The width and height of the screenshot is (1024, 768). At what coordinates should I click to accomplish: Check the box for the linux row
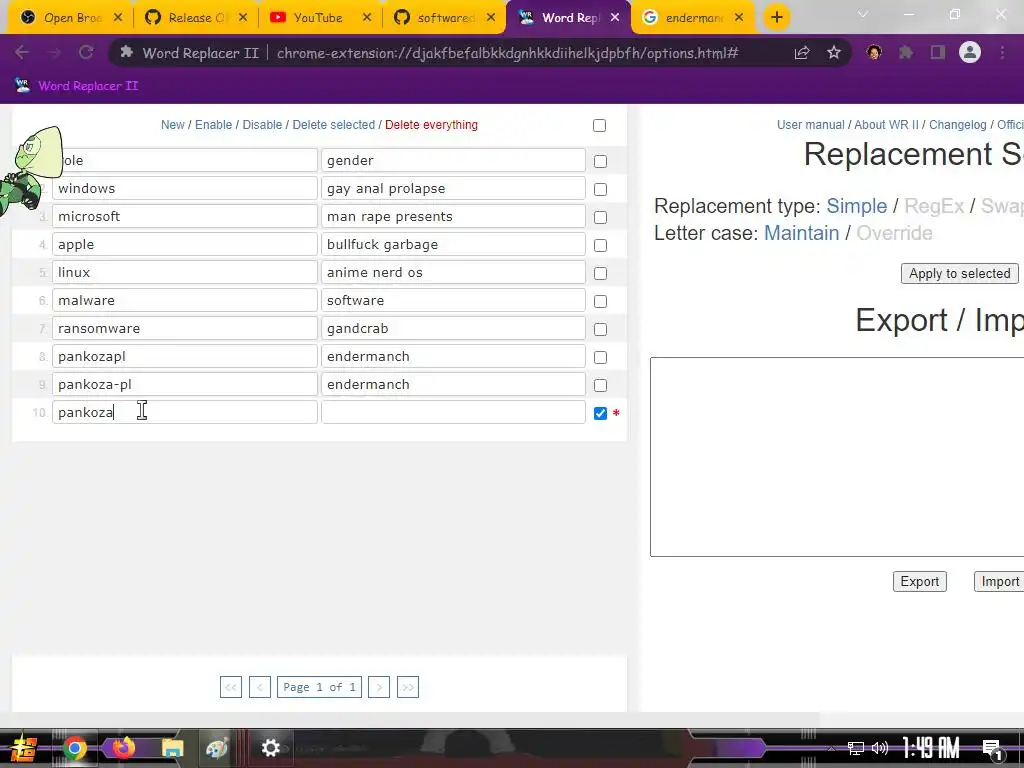pos(600,274)
